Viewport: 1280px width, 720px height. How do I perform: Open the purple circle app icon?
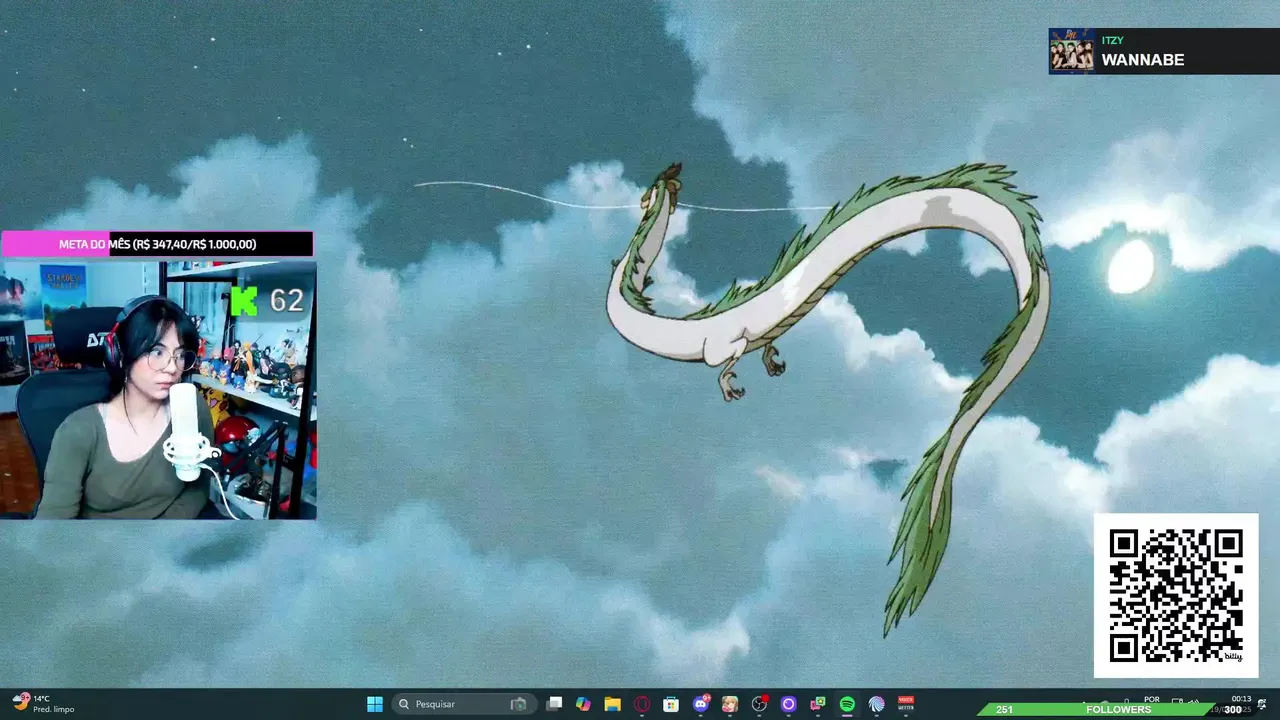(x=788, y=704)
